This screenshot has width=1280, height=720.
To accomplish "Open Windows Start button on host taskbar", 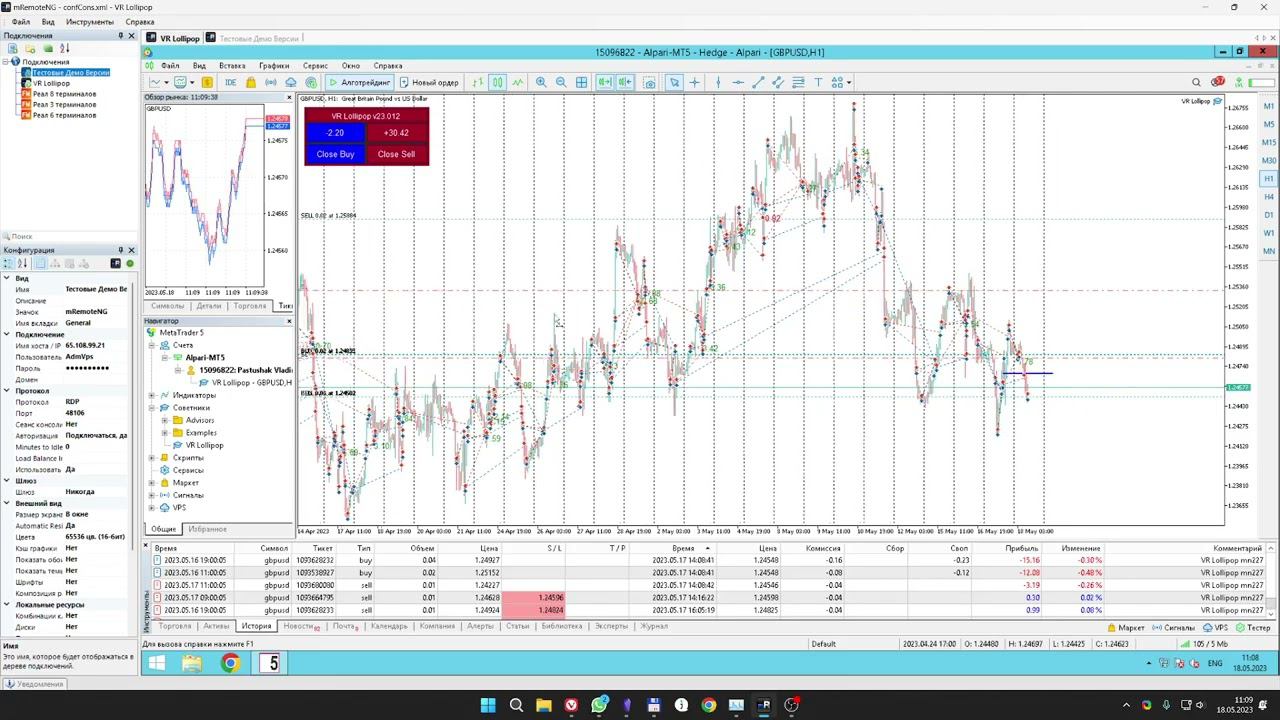I will click(488, 705).
